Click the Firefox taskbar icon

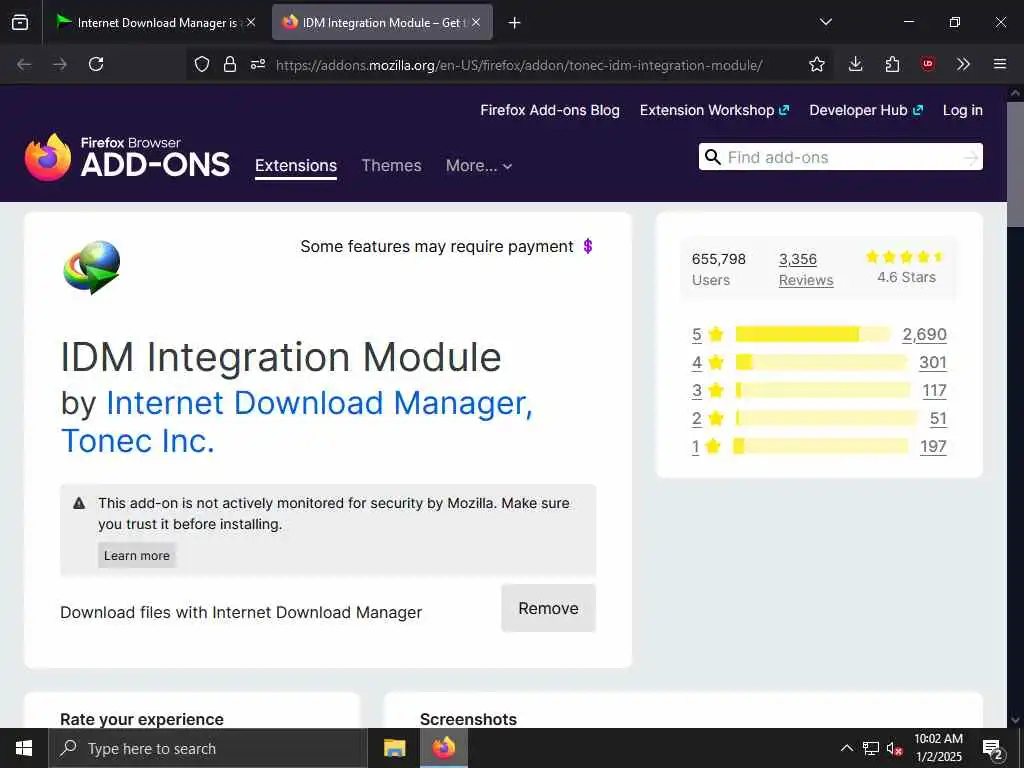(x=443, y=748)
